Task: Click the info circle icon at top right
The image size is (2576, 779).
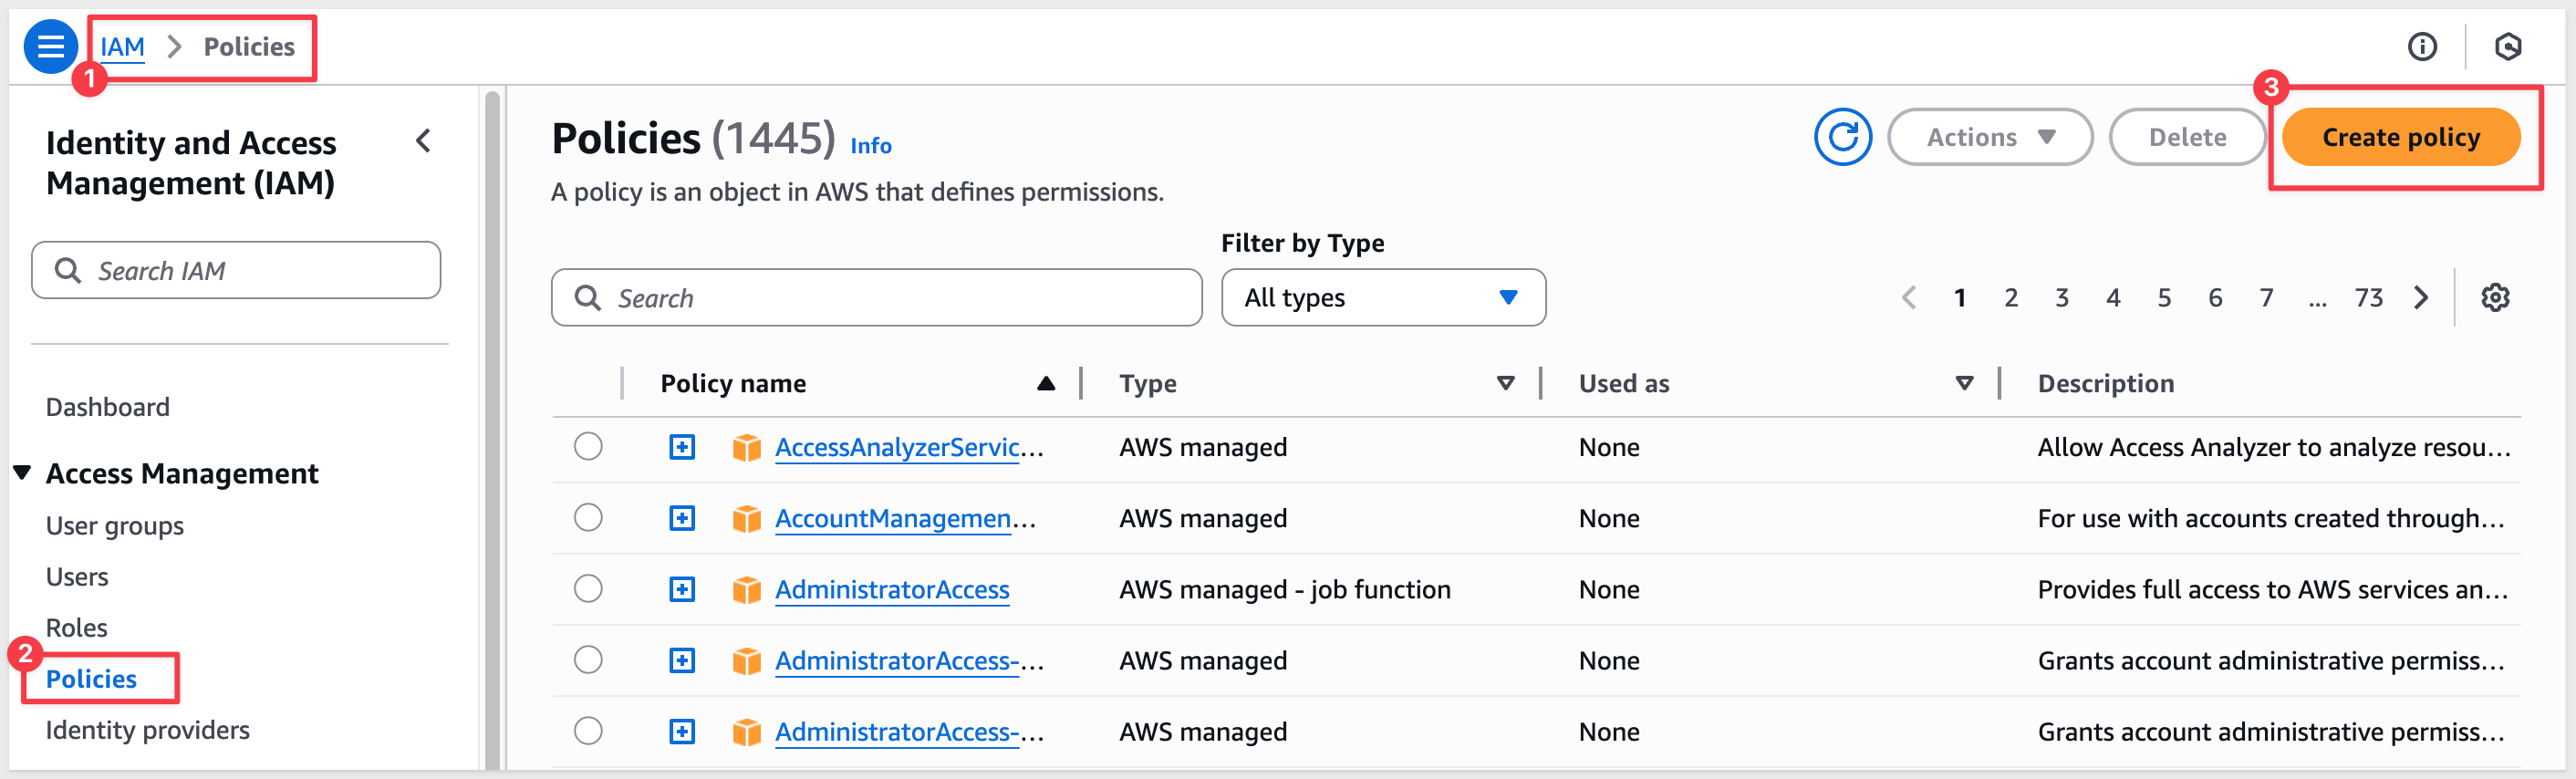Action: (2421, 46)
